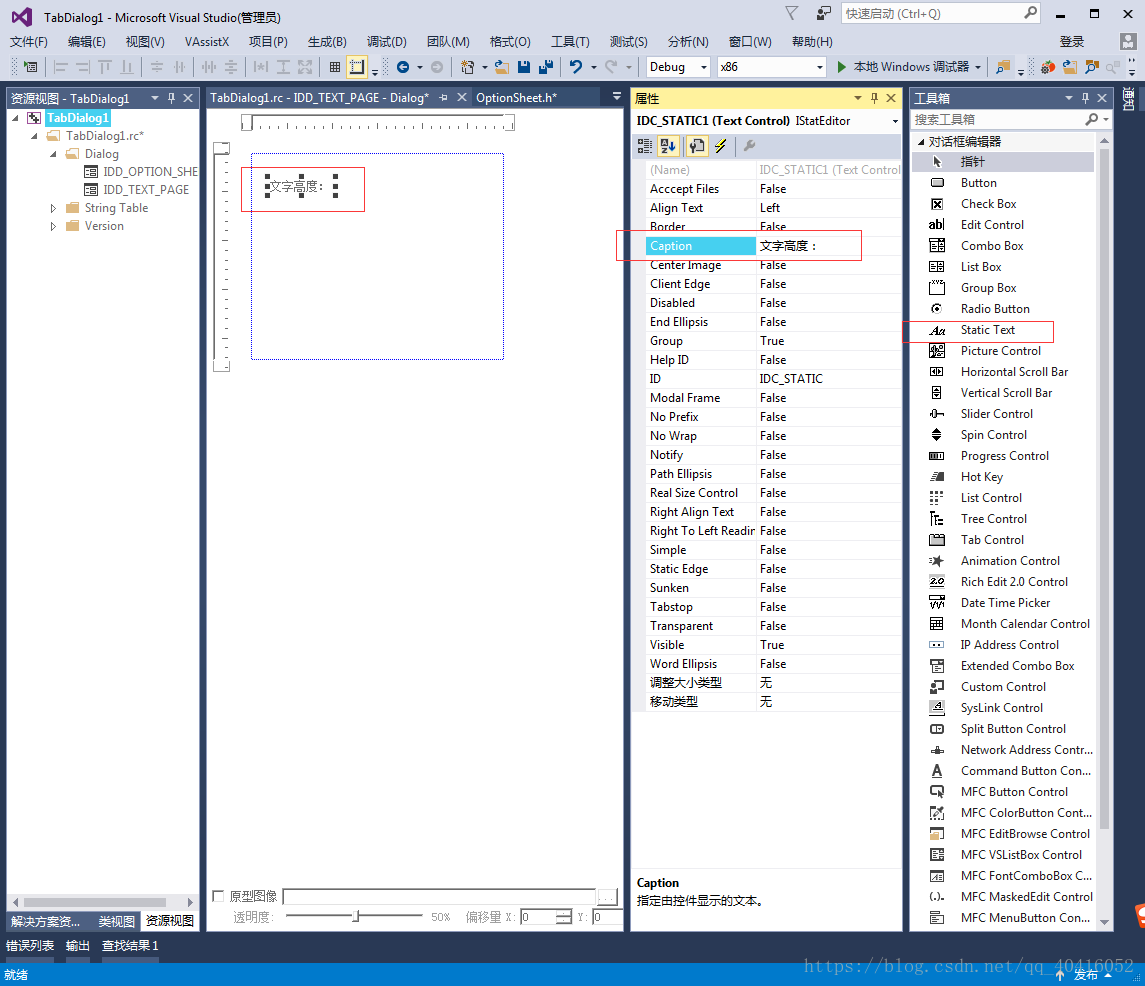Pin the 工具箱 panel
The width and height of the screenshot is (1145, 986).
point(1085,98)
